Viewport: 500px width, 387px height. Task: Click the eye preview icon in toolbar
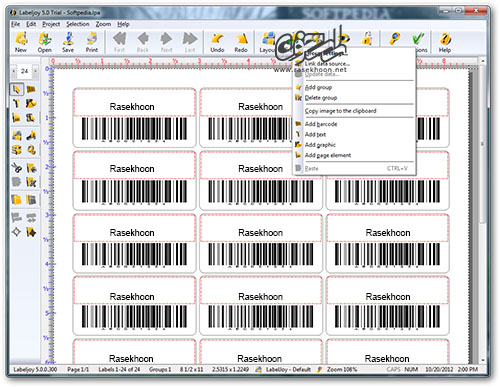pos(343,39)
